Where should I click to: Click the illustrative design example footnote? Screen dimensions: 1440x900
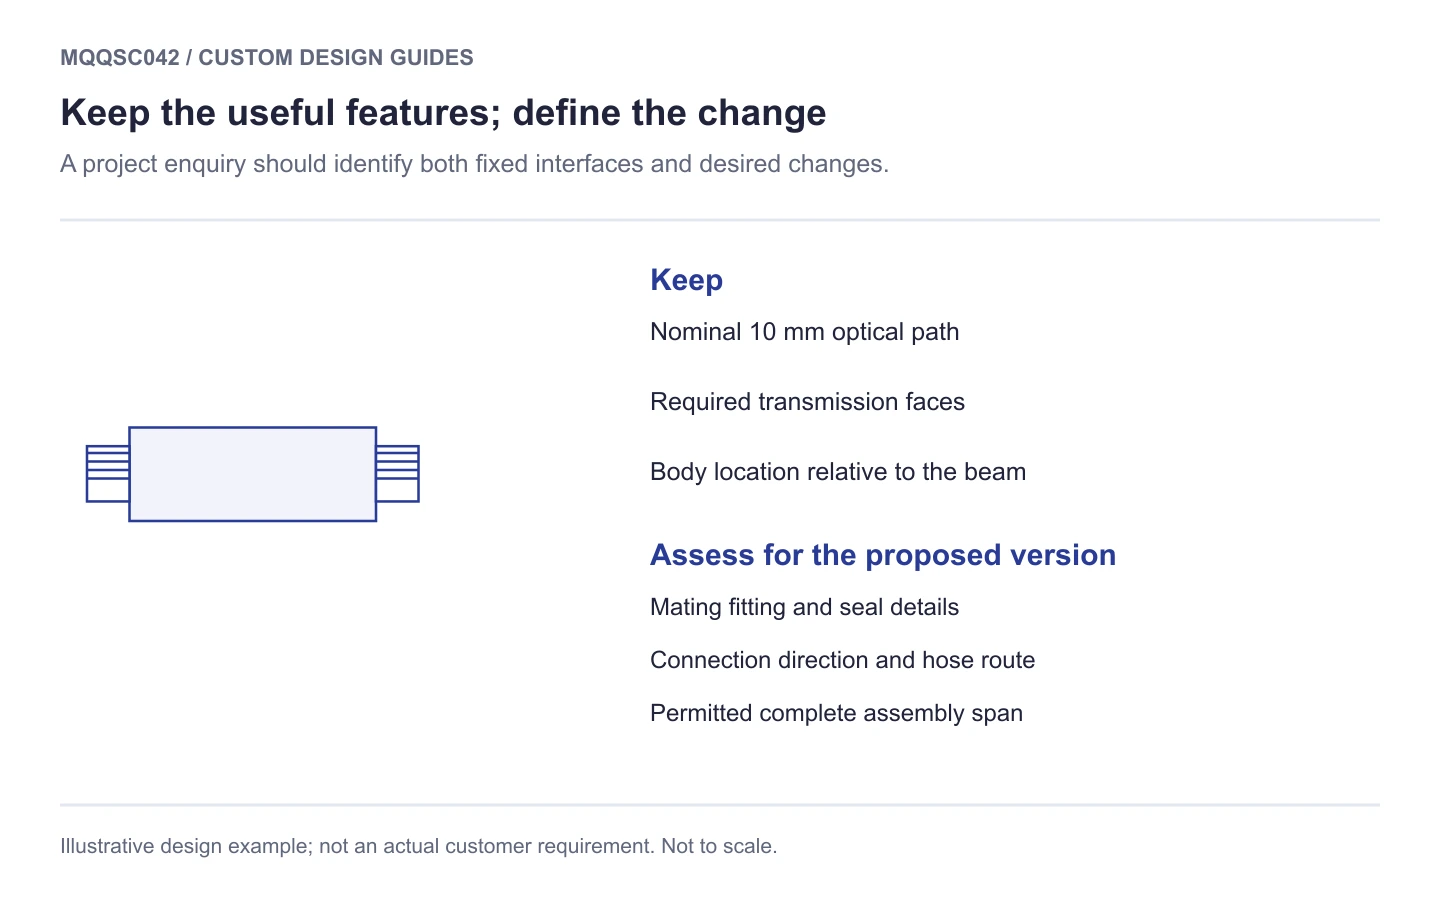pyautogui.click(x=418, y=846)
